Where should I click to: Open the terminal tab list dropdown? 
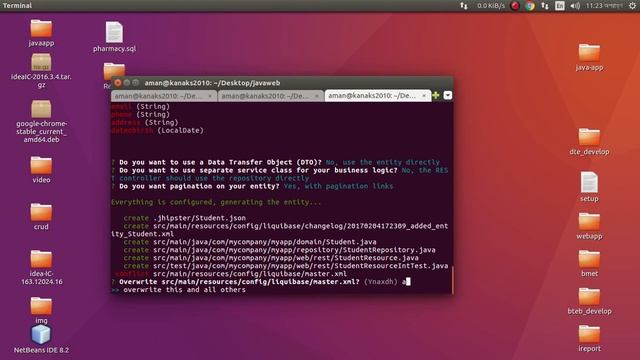tap(448, 96)
